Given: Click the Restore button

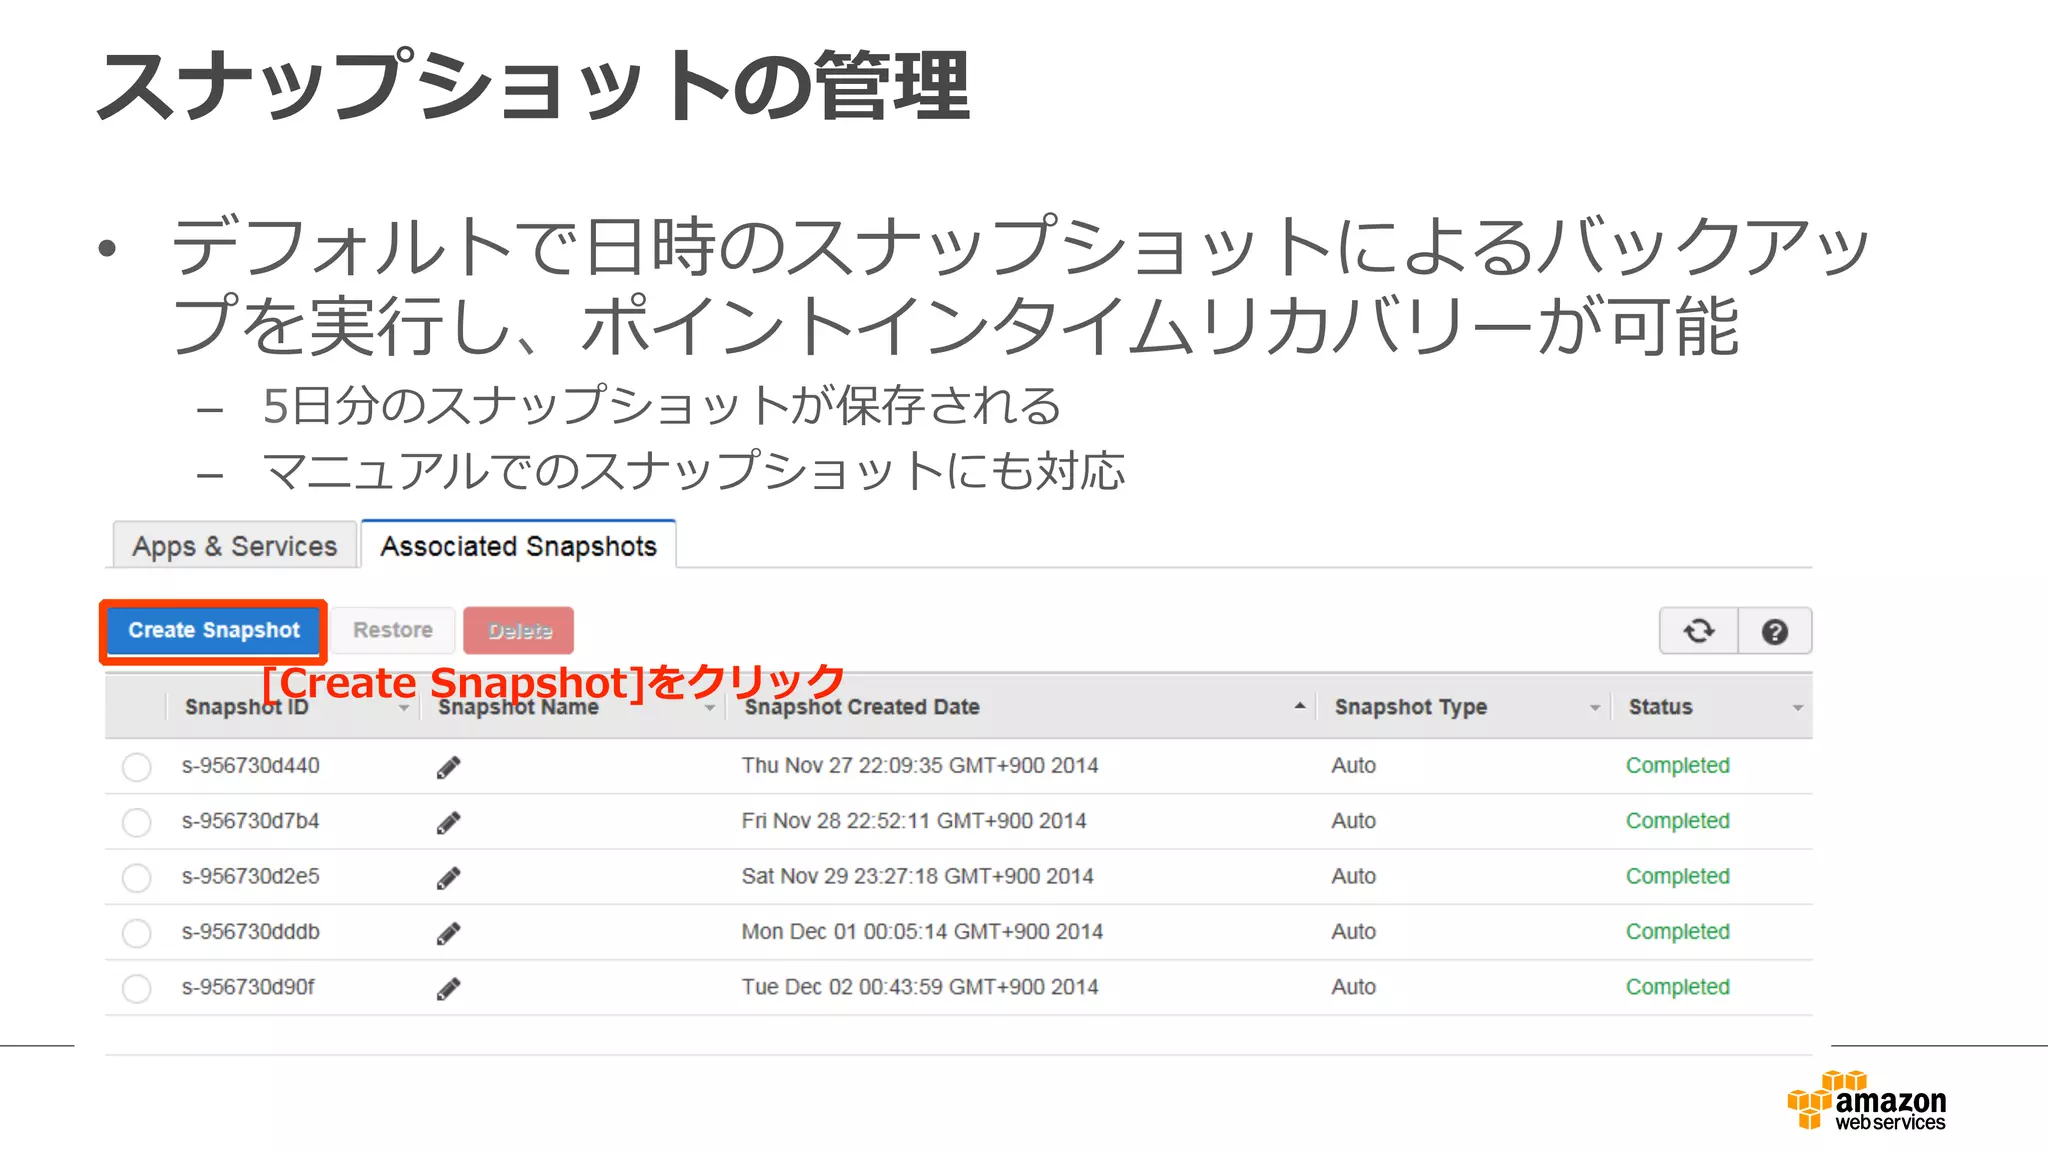Looking at the screenshot, I should click(x=393, y=630).
